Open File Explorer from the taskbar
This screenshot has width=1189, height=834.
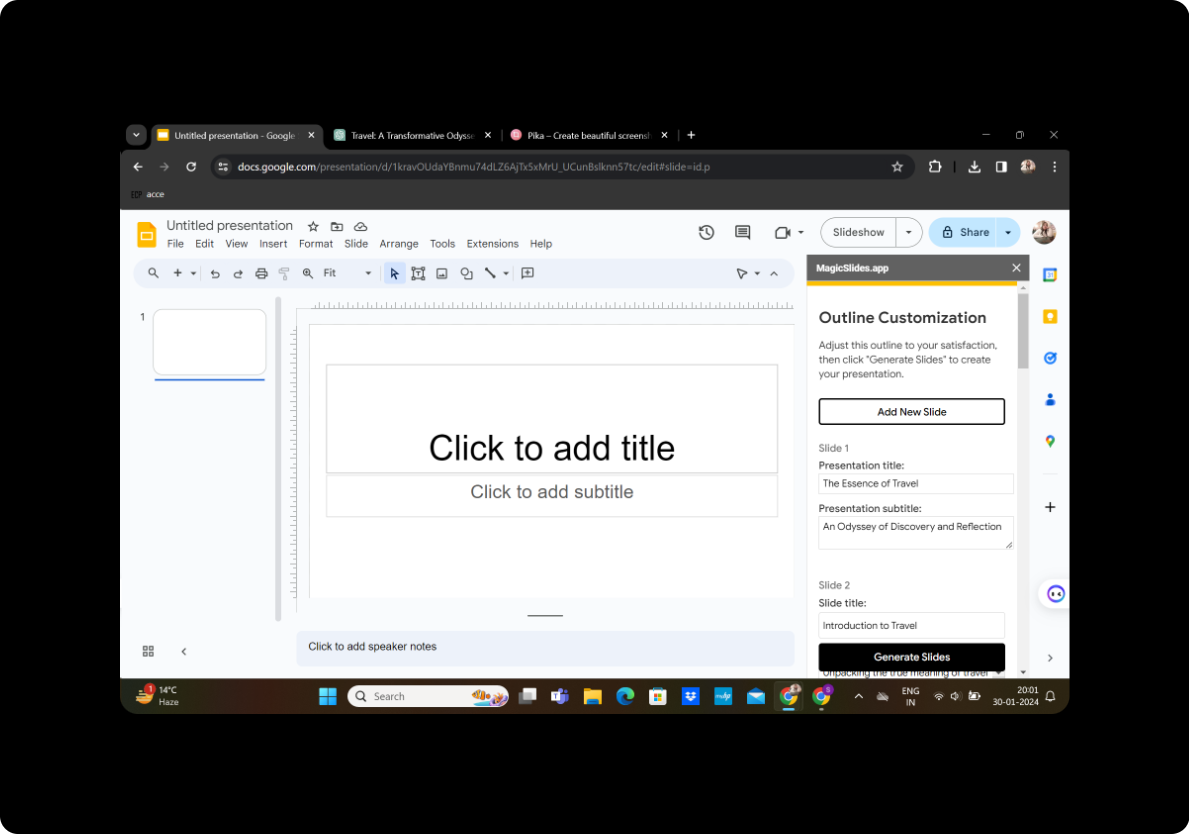click(592, 696)
